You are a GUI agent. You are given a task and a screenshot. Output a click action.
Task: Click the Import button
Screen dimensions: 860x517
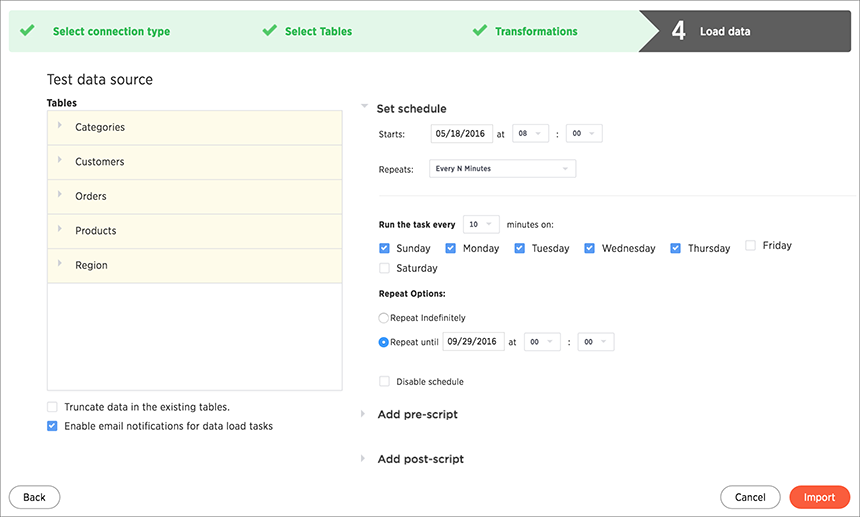819,497
